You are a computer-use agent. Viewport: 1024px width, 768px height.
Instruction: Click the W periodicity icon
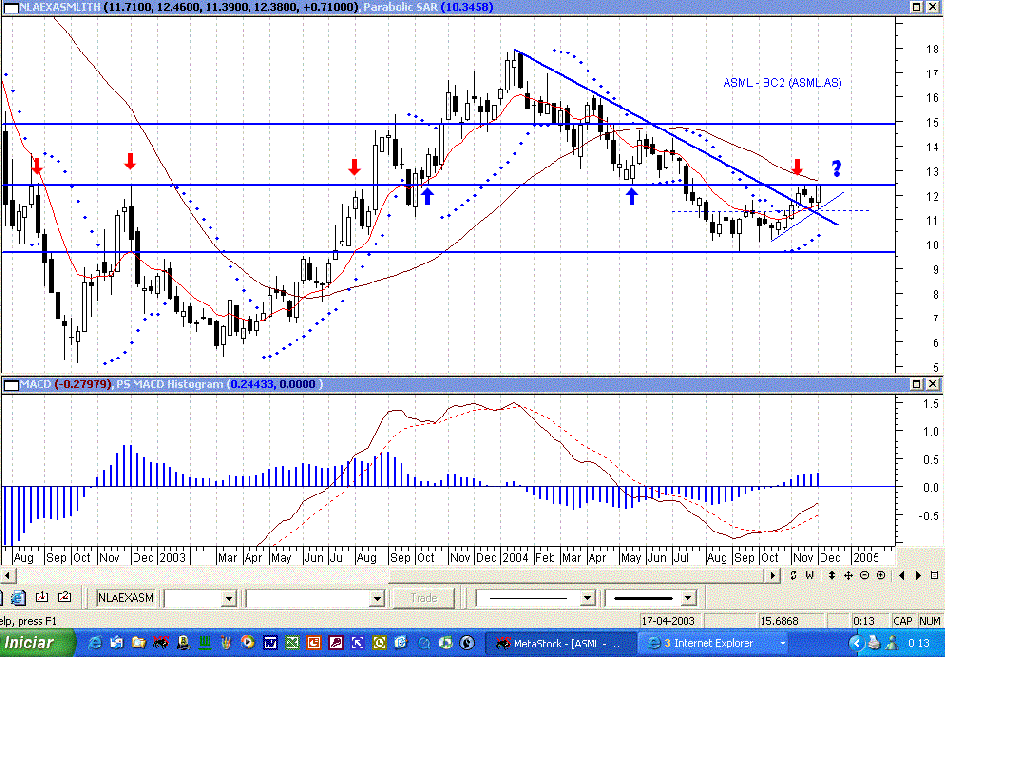pos(810,575)
